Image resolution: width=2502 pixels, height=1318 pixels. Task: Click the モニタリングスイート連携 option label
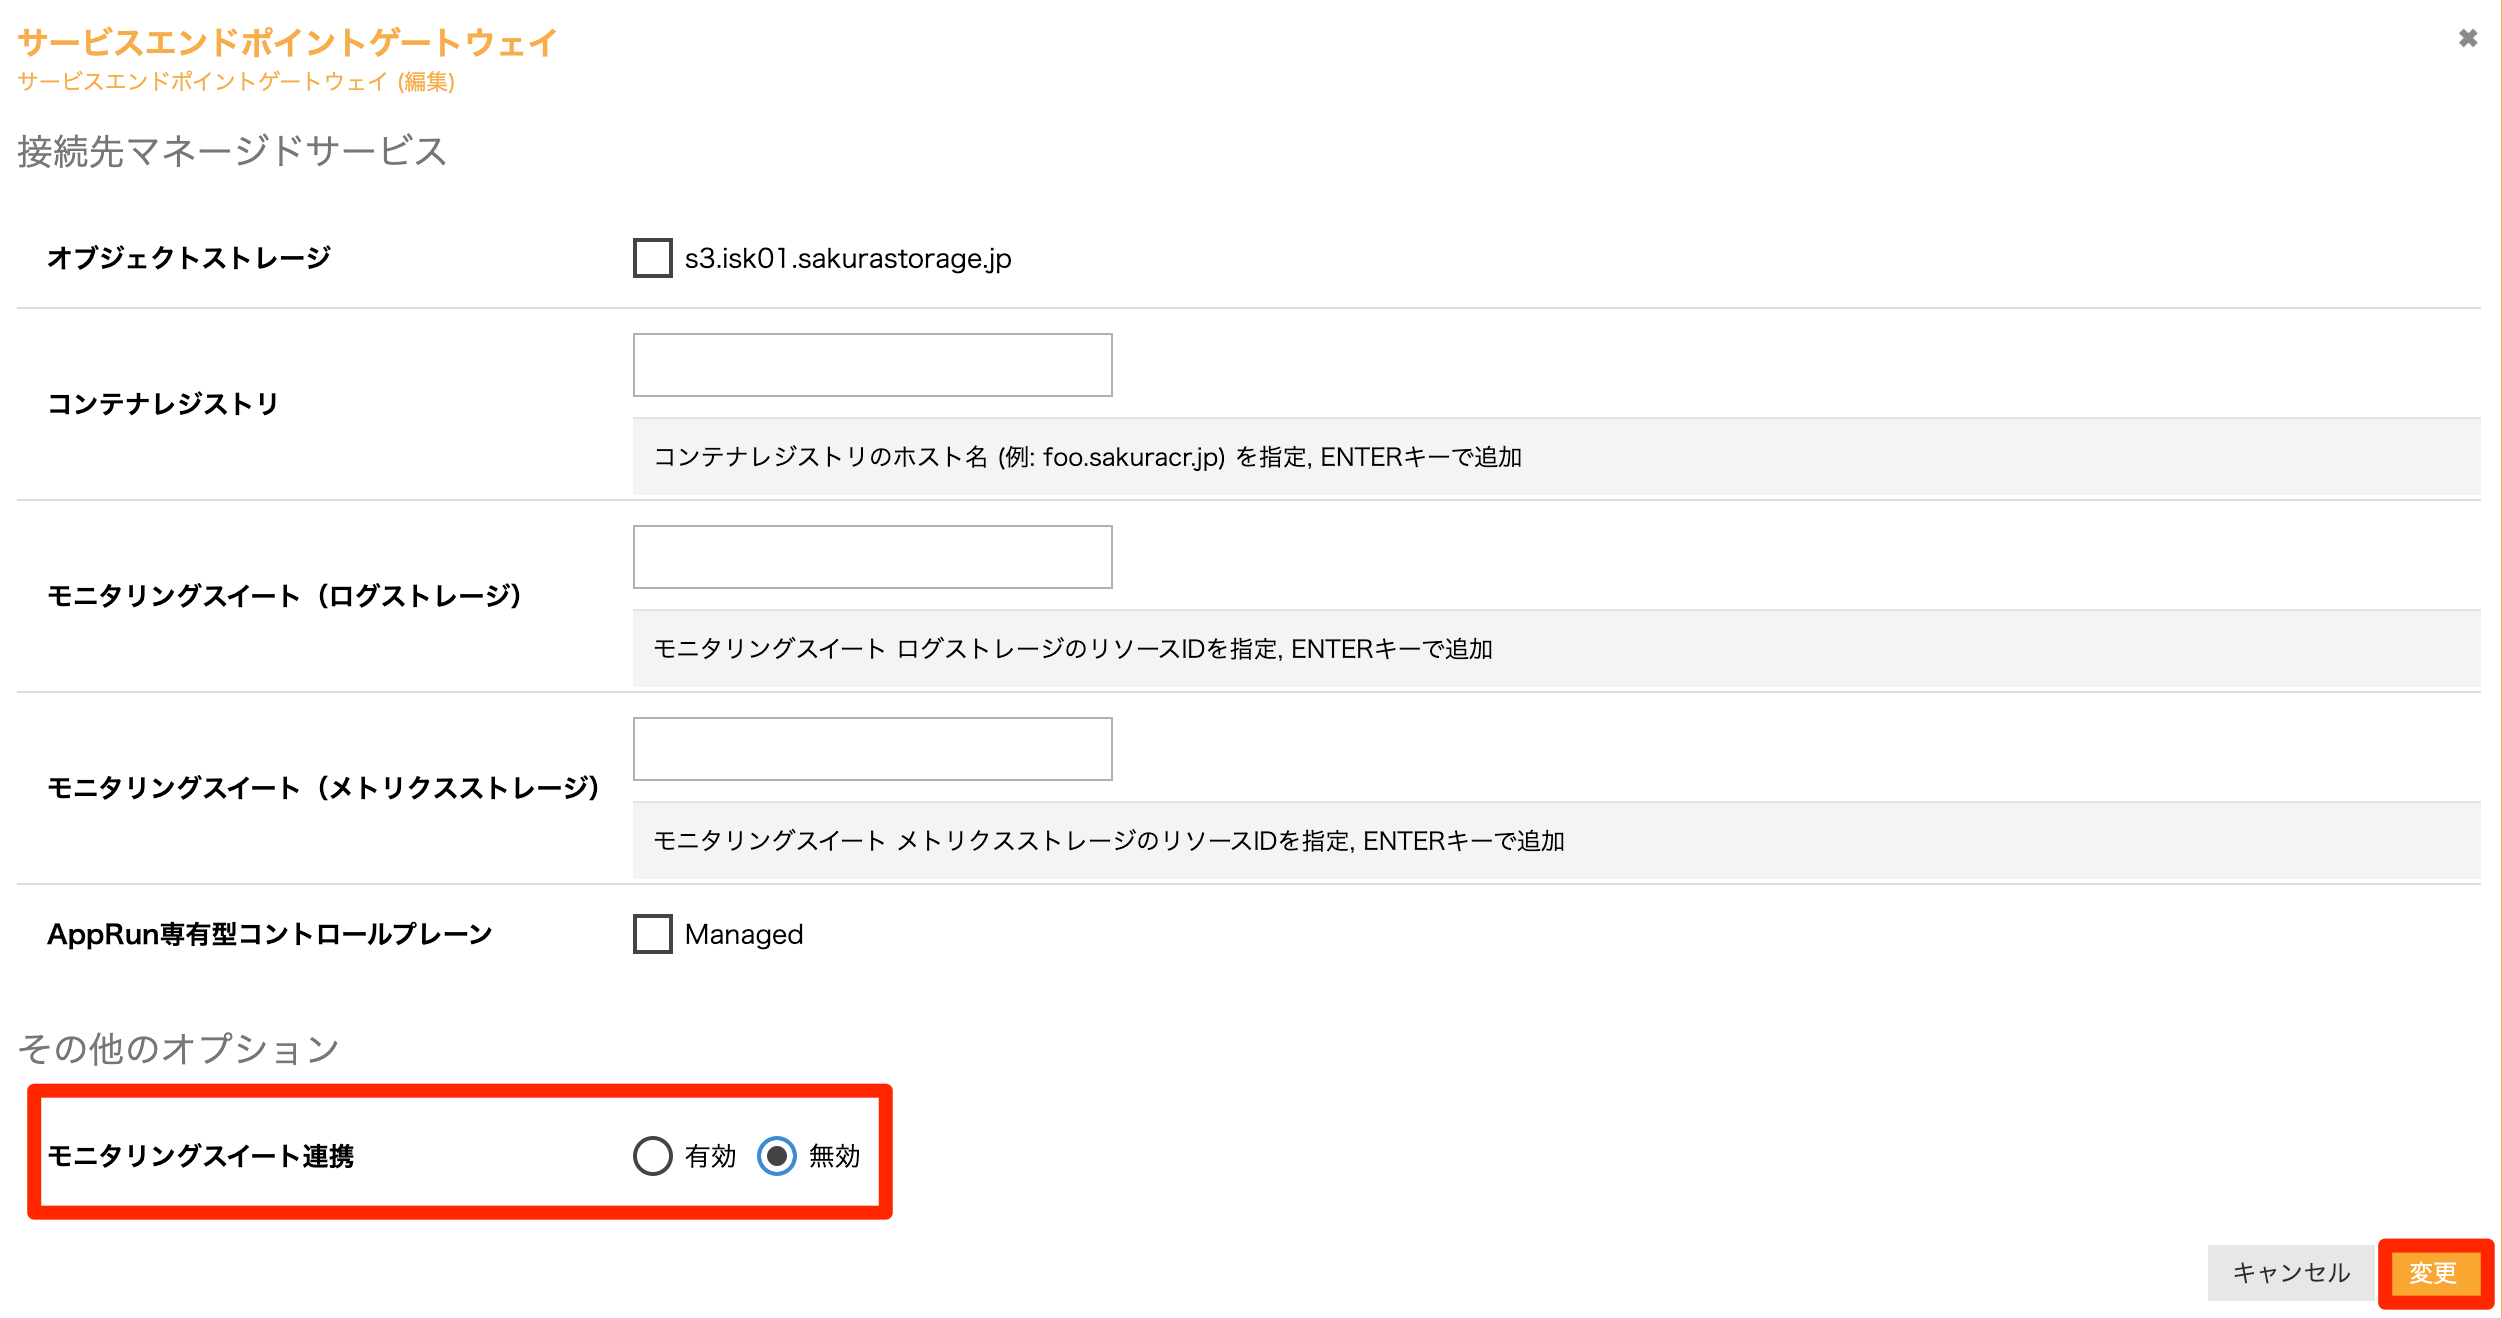(x=200, y=1156)
